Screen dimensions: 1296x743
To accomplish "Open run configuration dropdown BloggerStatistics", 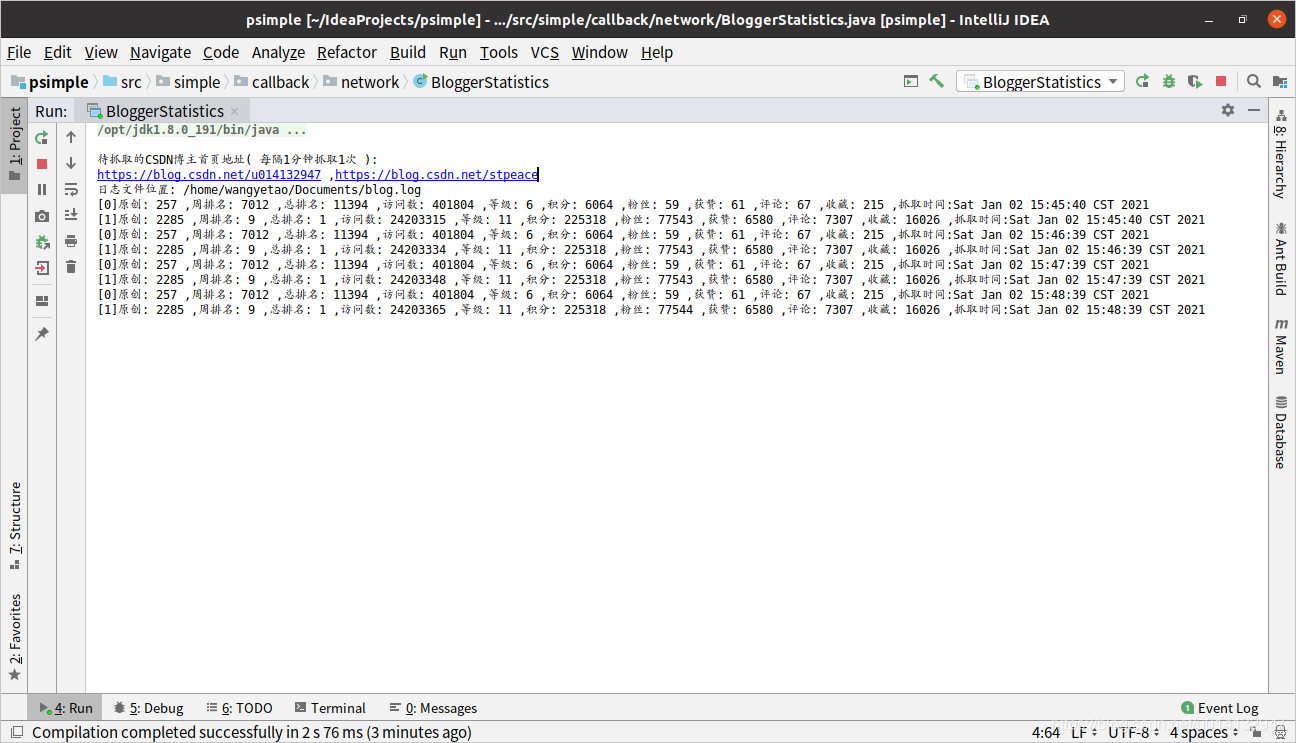I will 1040,82.
